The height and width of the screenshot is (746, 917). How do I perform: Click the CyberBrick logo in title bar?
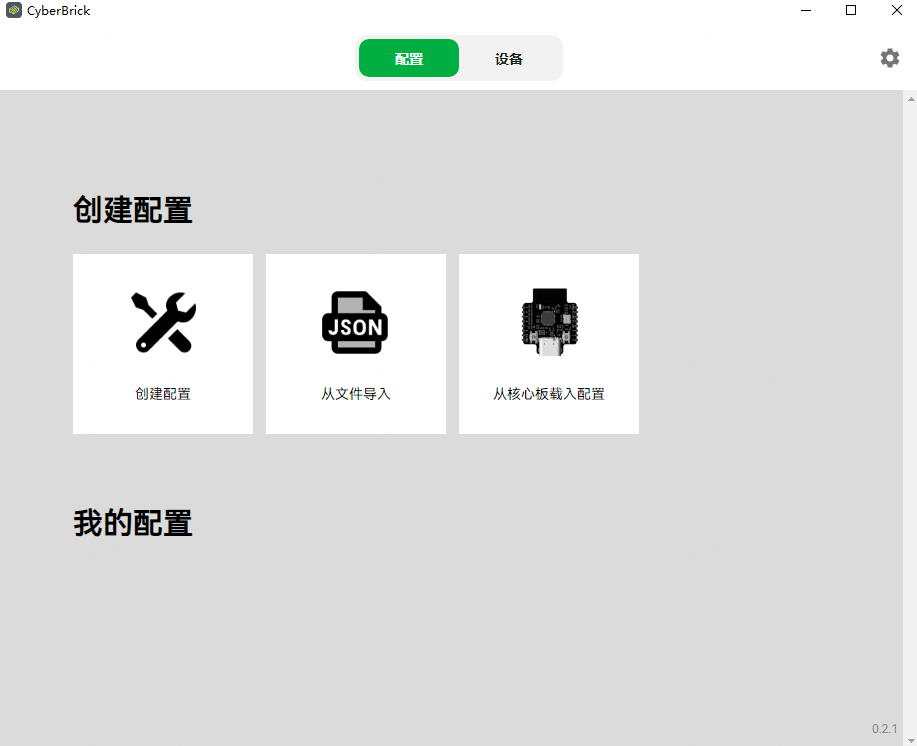click(x=14, y=11)
